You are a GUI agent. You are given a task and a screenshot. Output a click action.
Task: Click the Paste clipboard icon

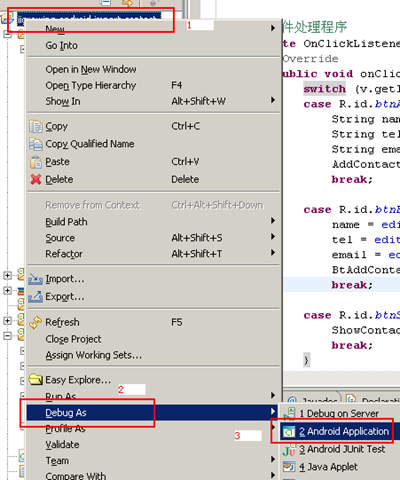point(36,162)
